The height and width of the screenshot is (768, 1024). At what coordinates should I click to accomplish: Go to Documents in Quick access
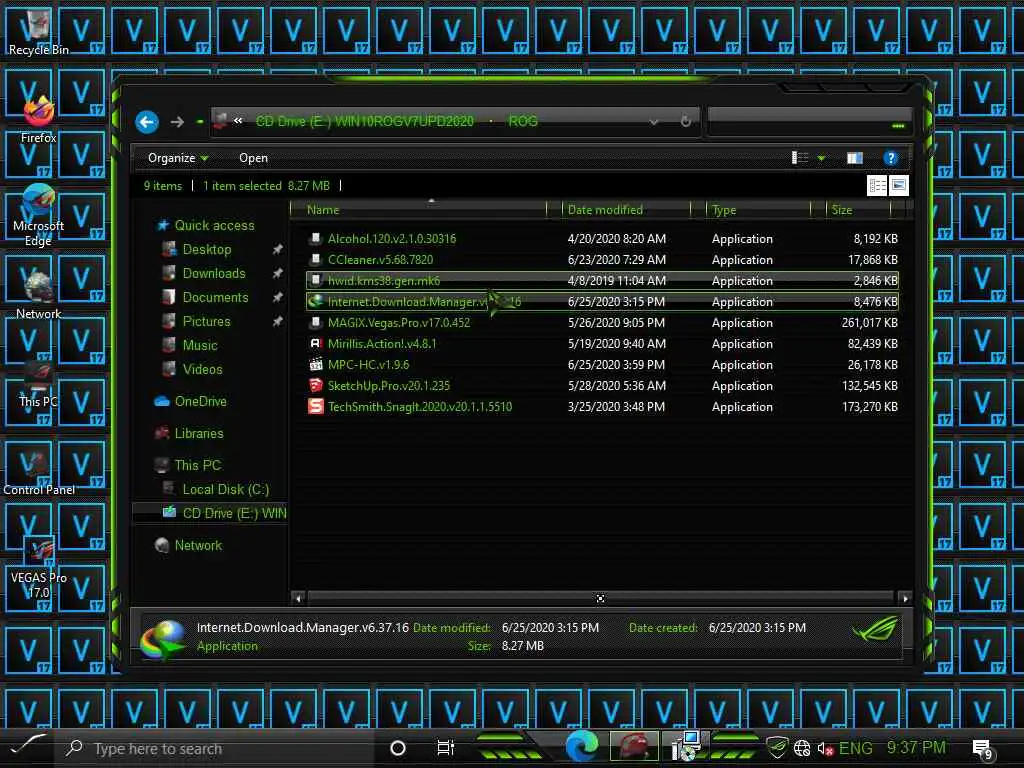click(x=215, y=298)
